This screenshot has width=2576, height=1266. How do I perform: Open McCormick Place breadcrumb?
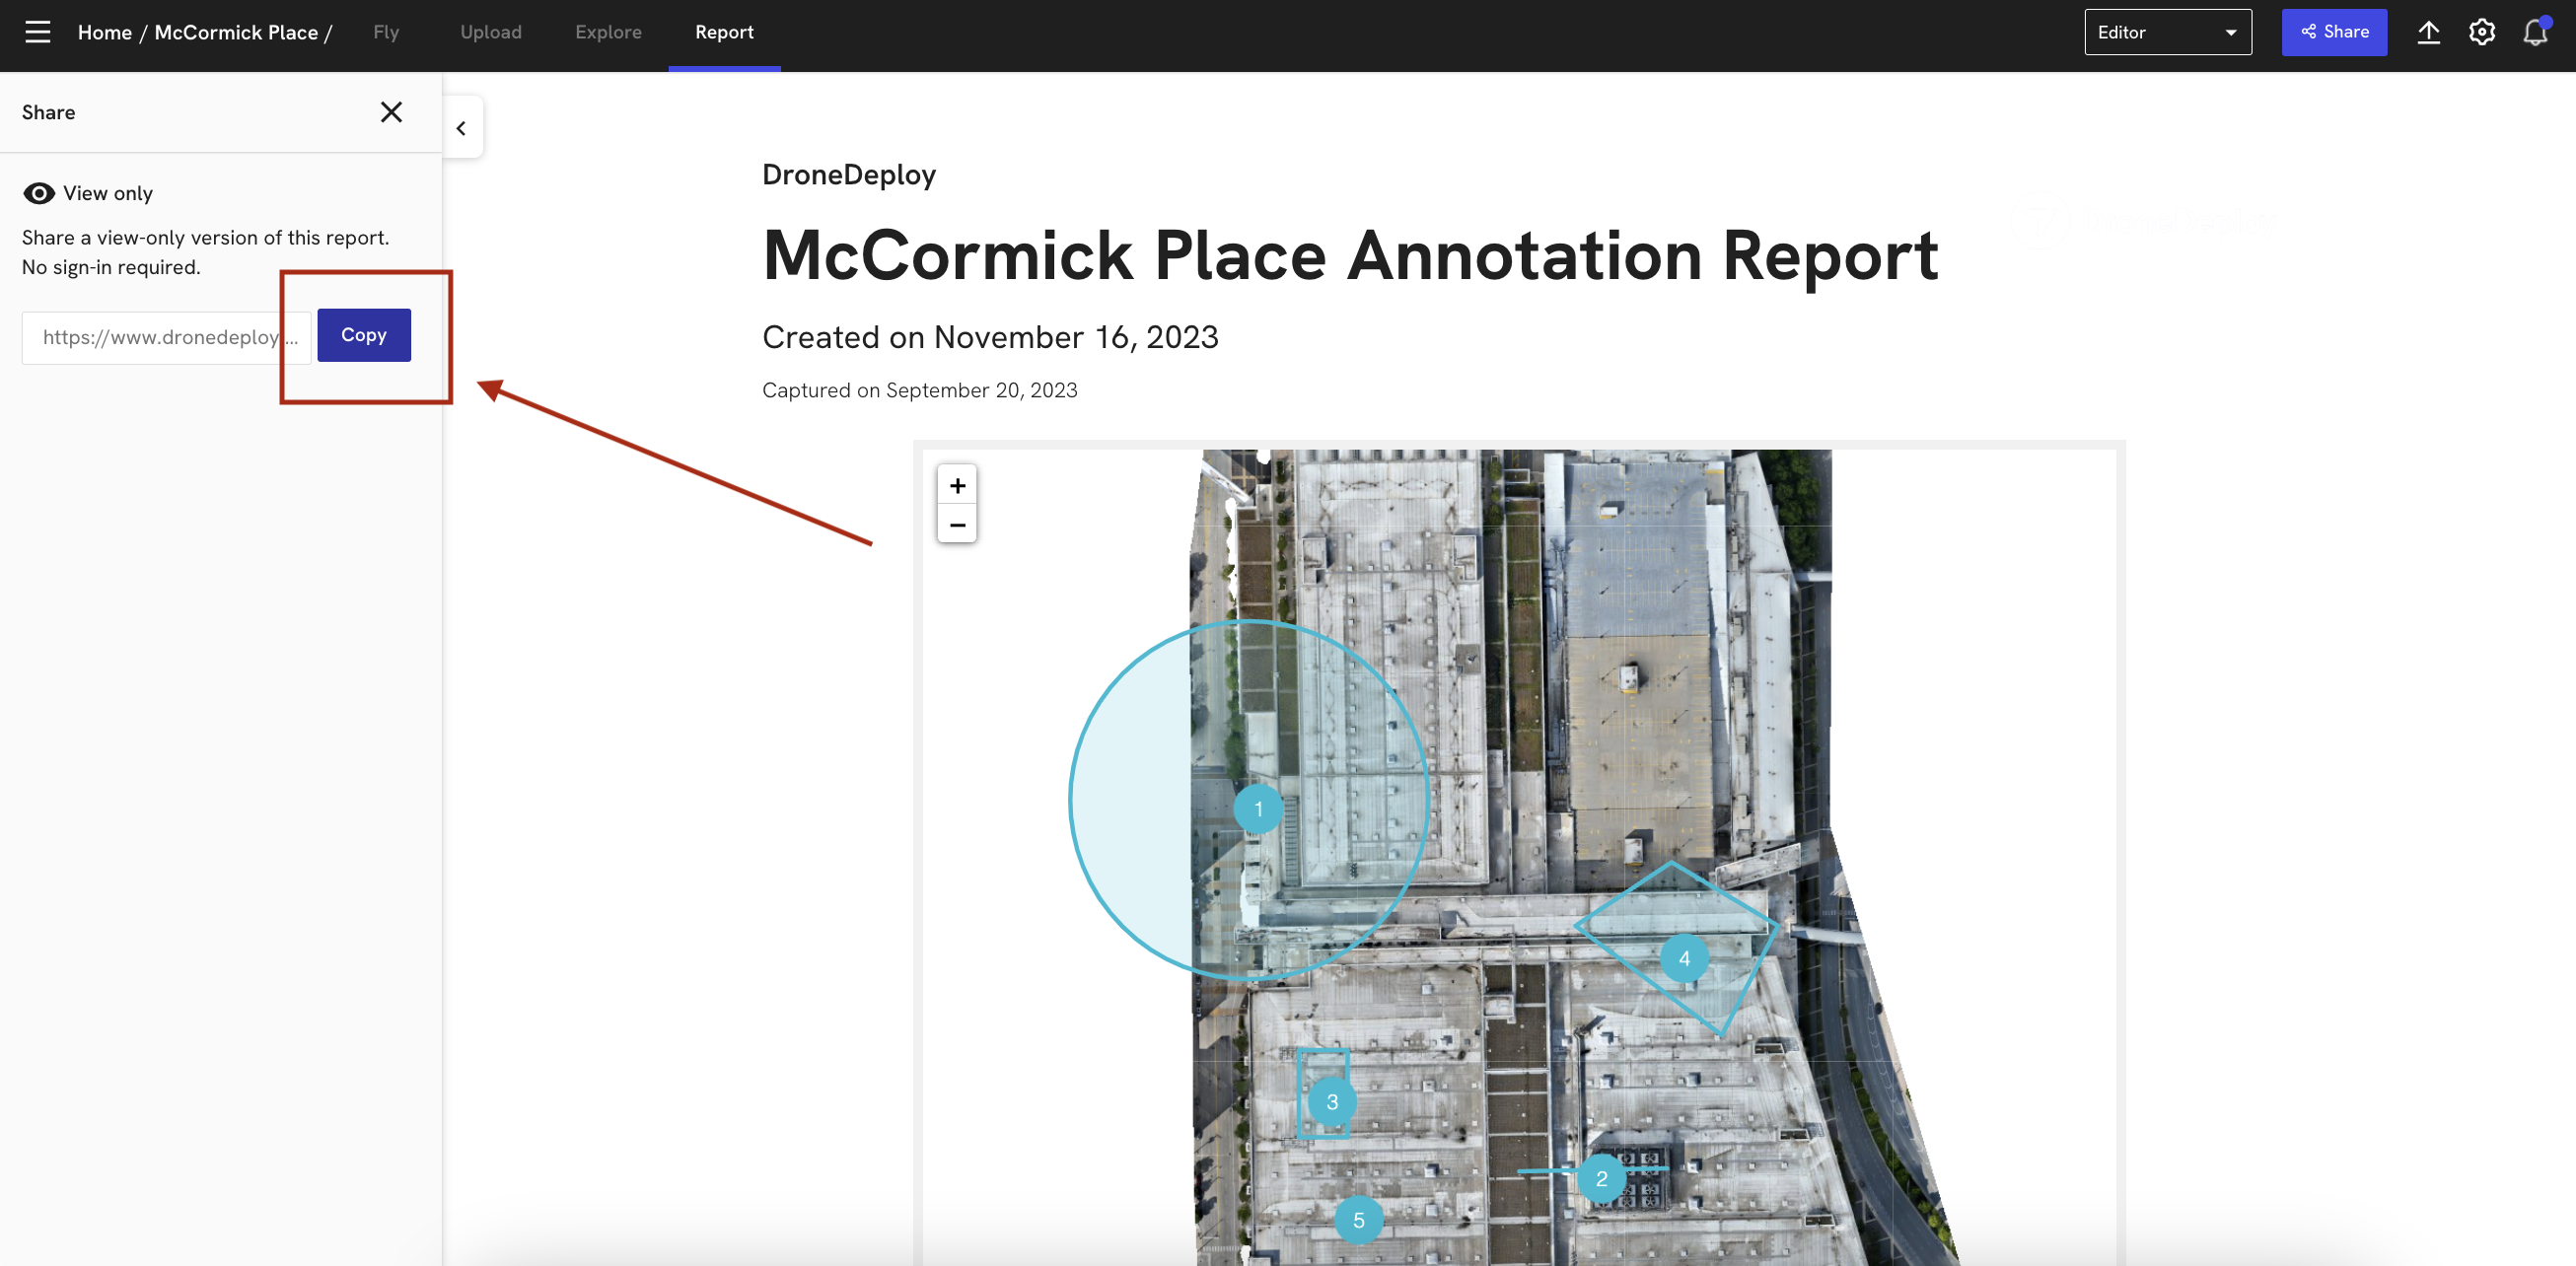[236, 32]
